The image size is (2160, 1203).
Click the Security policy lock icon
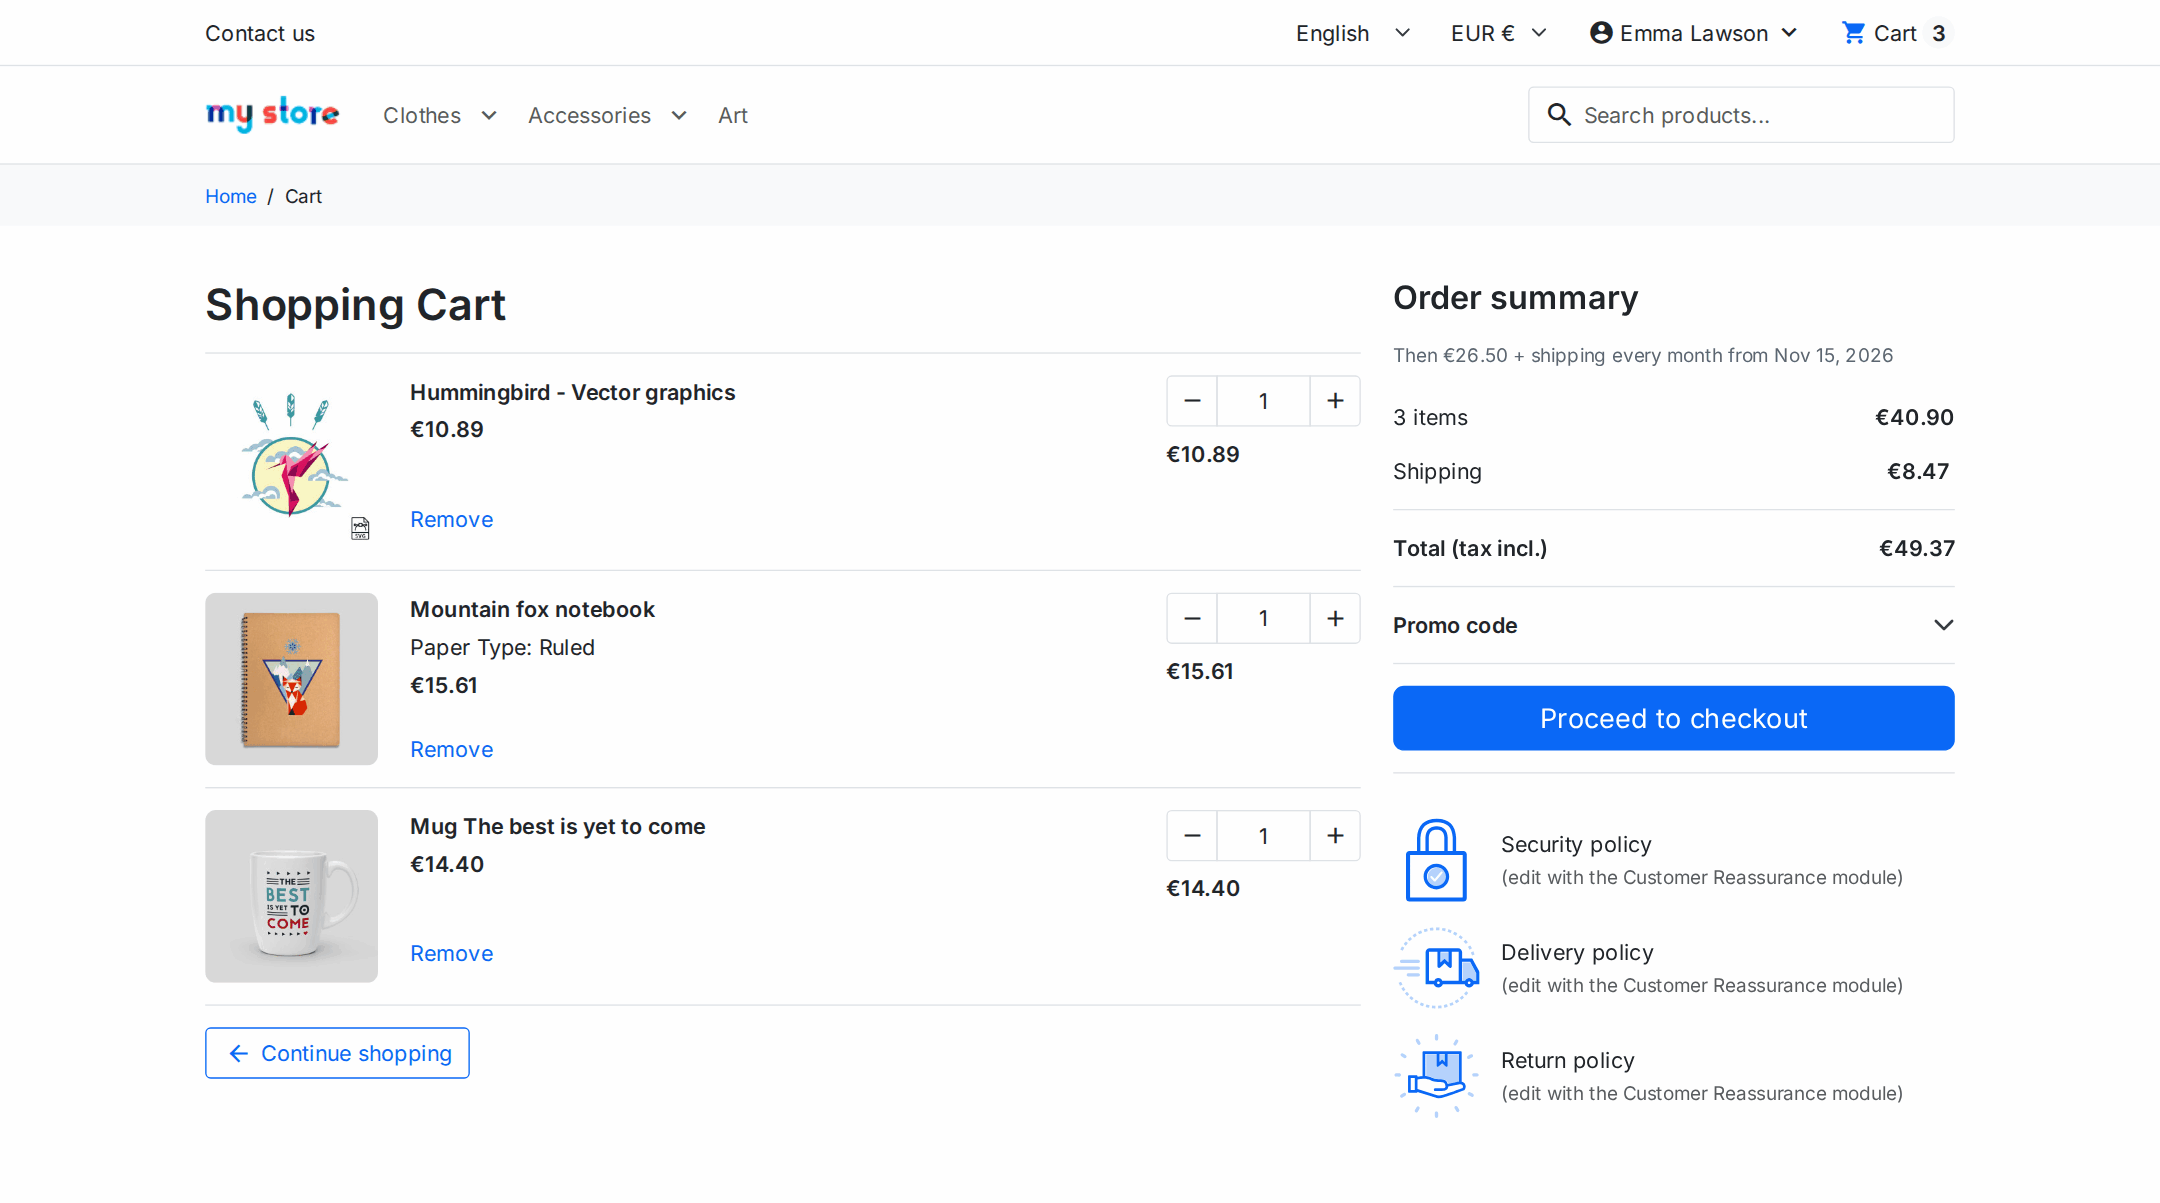coord(1436,860)
